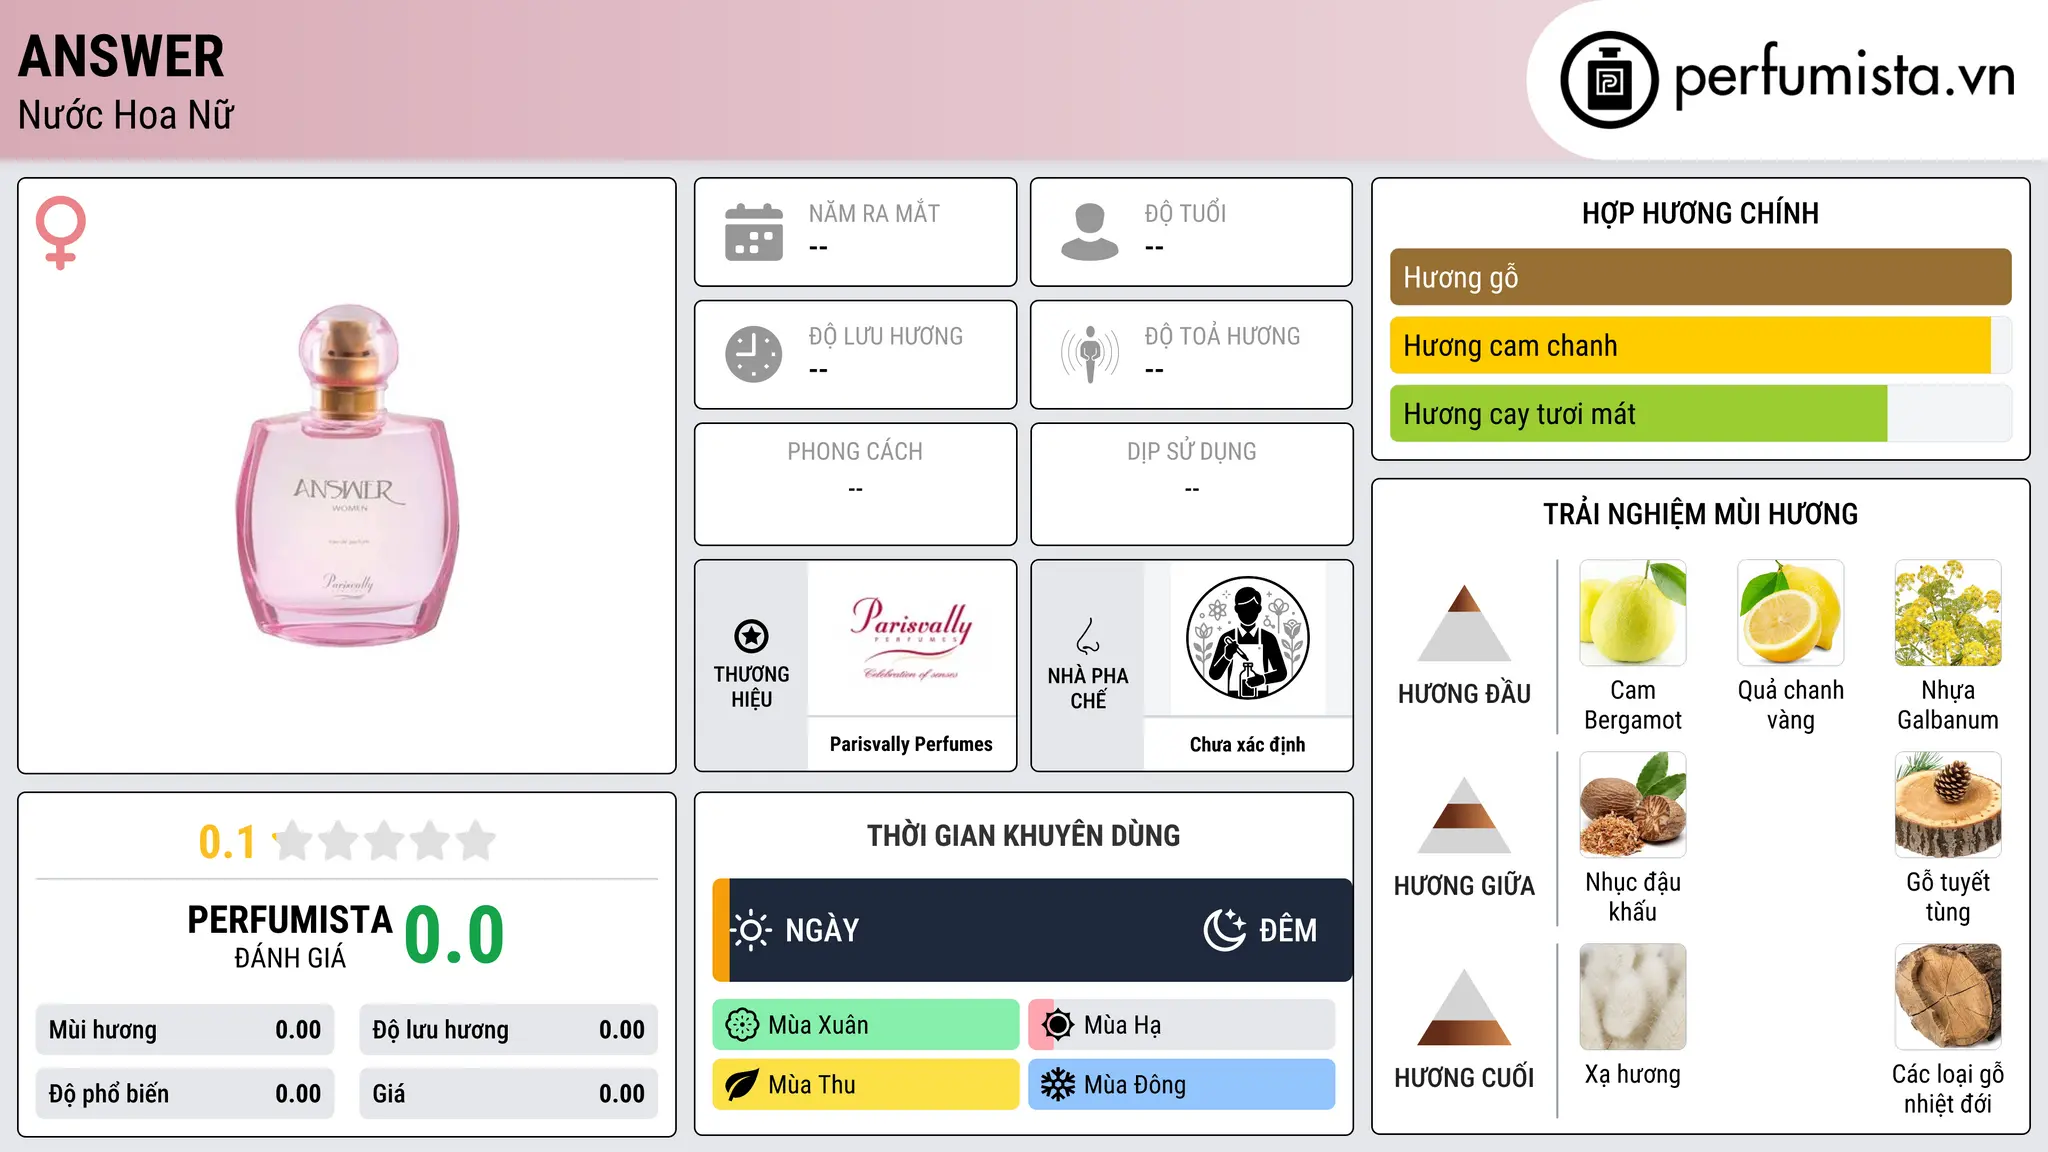
Task: Click the Ngày/Đêm usage time bar
Action: point(1032,930)
